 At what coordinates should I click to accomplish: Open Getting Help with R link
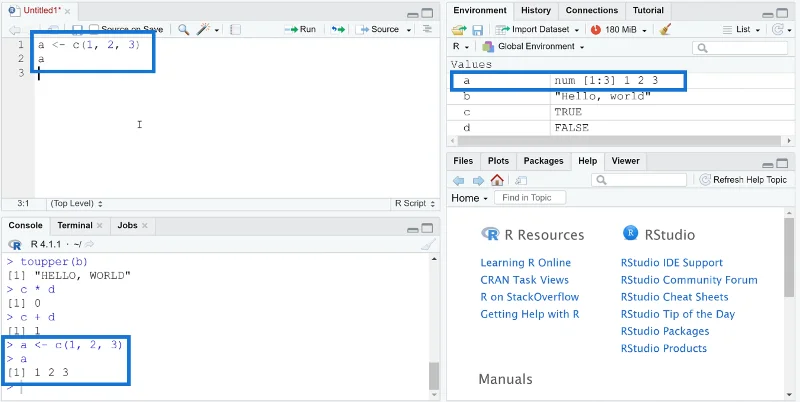click(530, 314)
